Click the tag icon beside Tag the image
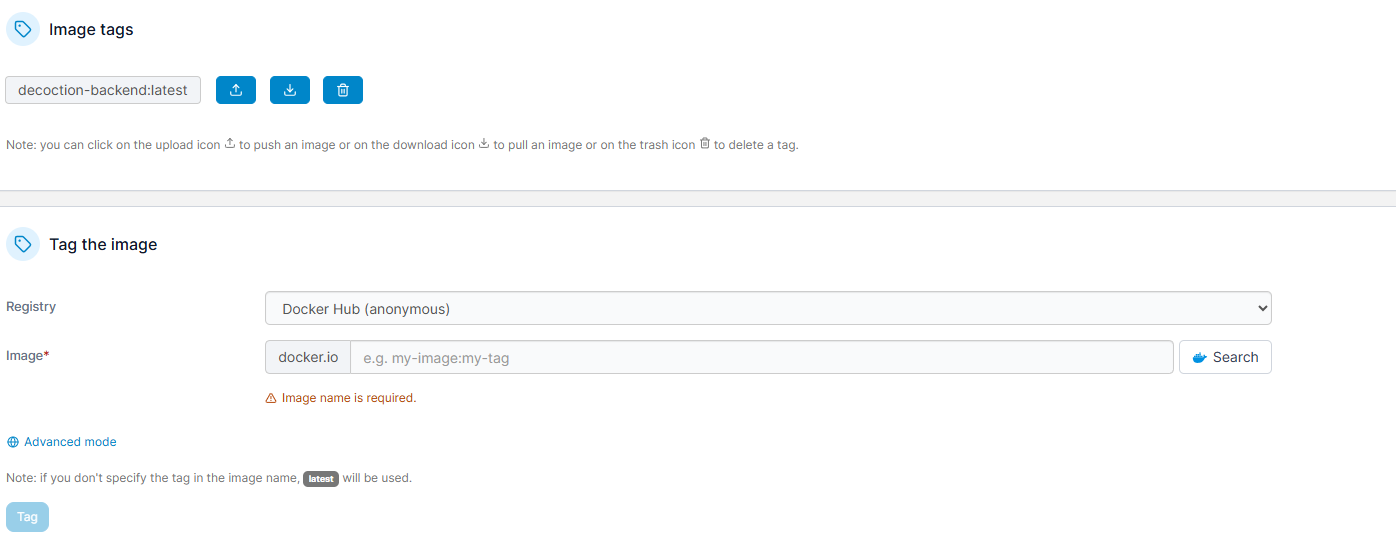This screenshot has width=1396, height=550. pyautogui.click(x=23, y=244)
